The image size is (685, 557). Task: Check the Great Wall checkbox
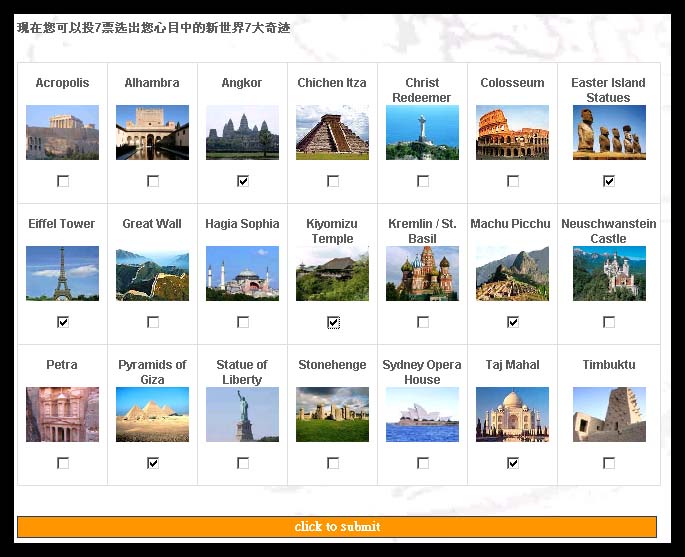pyautogui.click(x=153, y=322)
